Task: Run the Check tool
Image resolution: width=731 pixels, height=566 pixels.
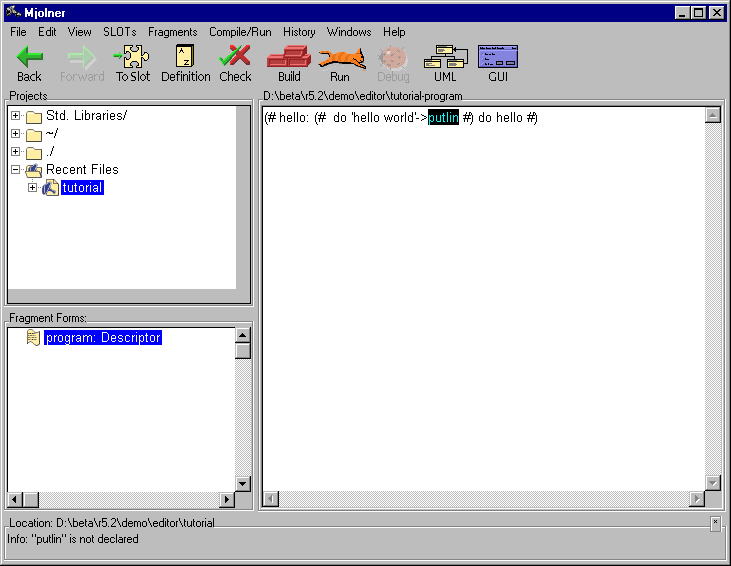Action: (x=235, y=59)
